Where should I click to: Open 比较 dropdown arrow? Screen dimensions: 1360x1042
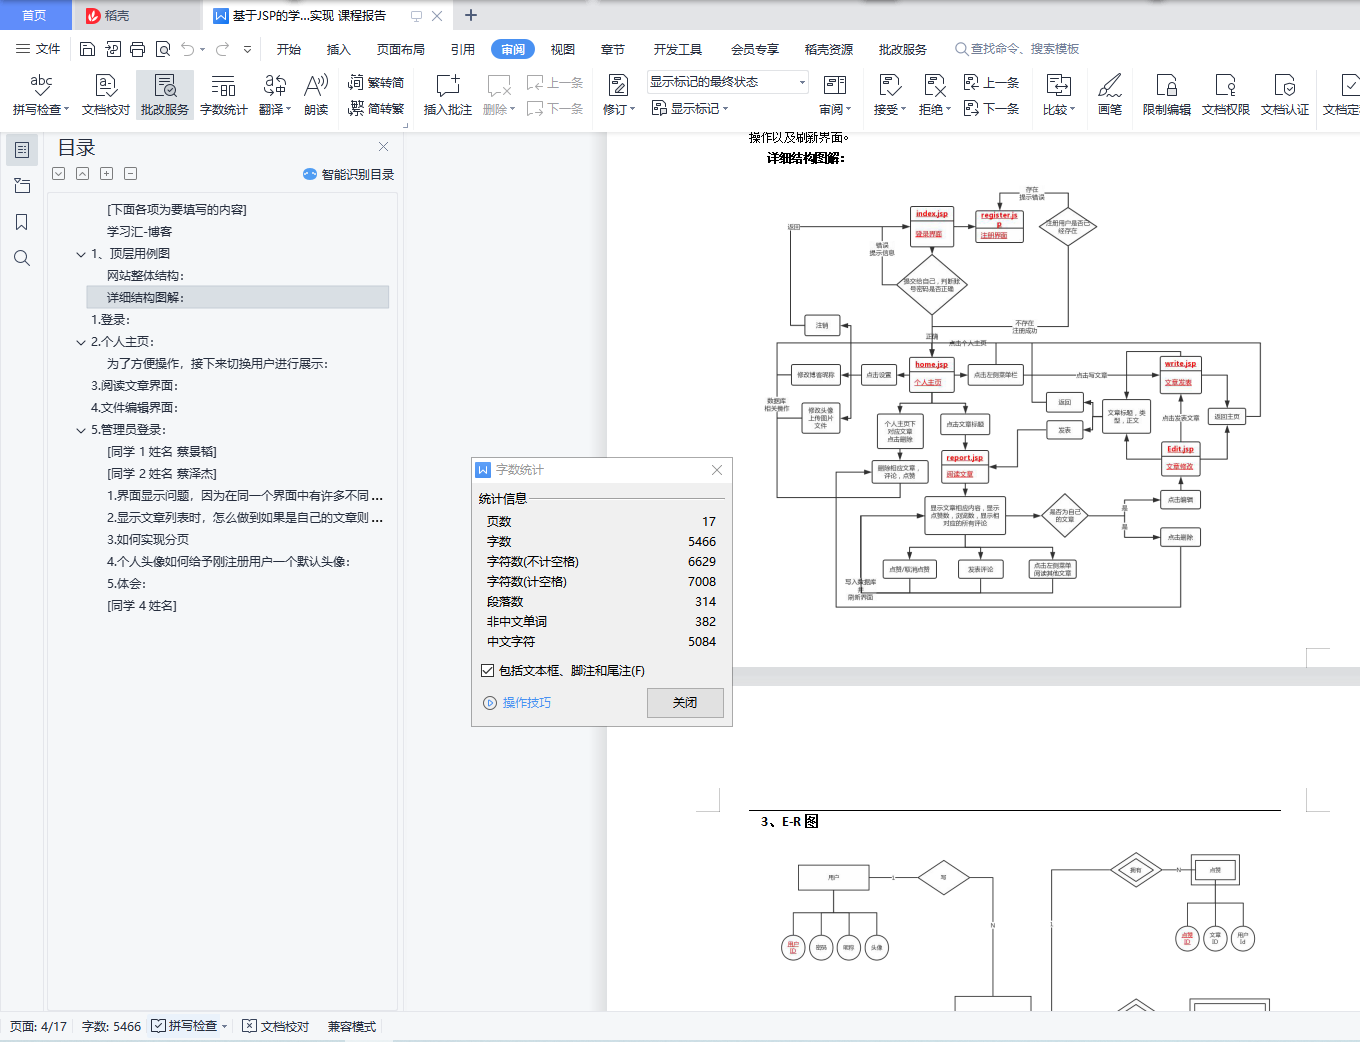point(1073,110)
